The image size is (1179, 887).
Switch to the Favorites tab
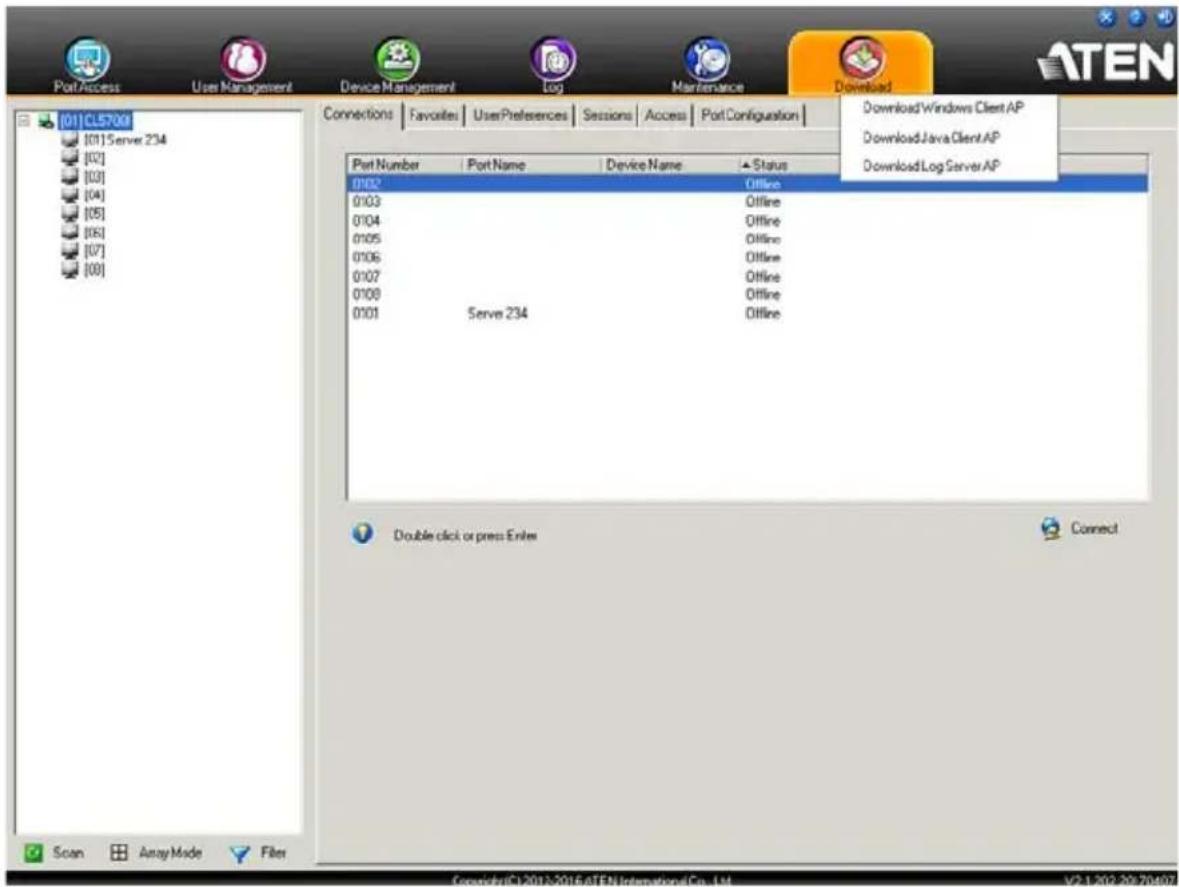pos(434,115)
